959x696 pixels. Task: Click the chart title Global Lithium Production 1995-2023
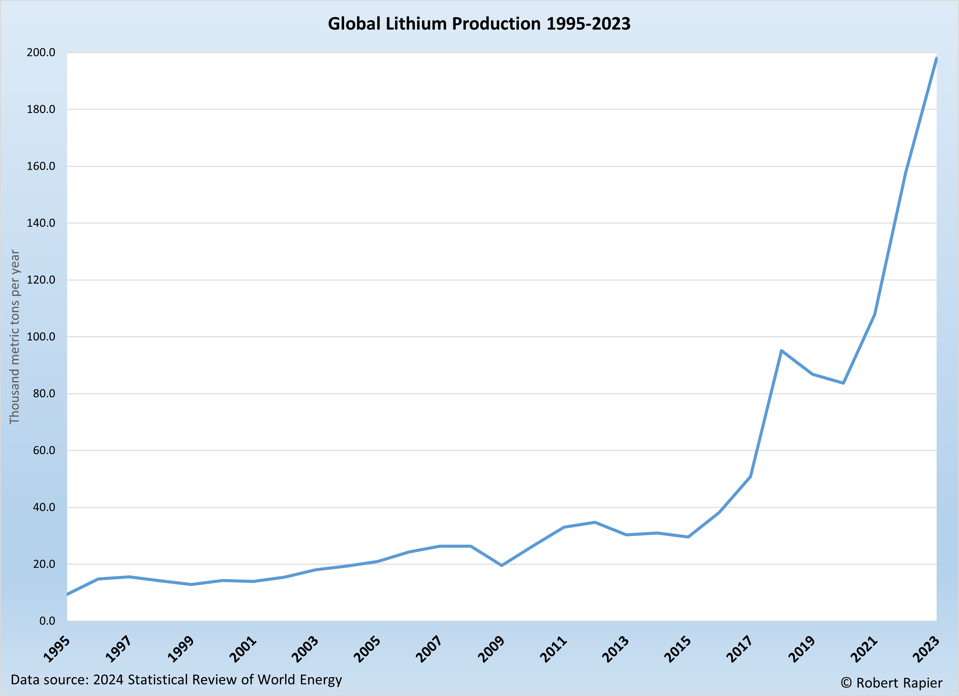pyautogui.click(x=478, y=24)
